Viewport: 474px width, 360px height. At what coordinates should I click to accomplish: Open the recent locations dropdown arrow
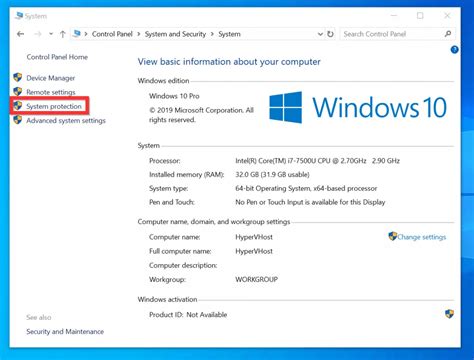(51, 34)
